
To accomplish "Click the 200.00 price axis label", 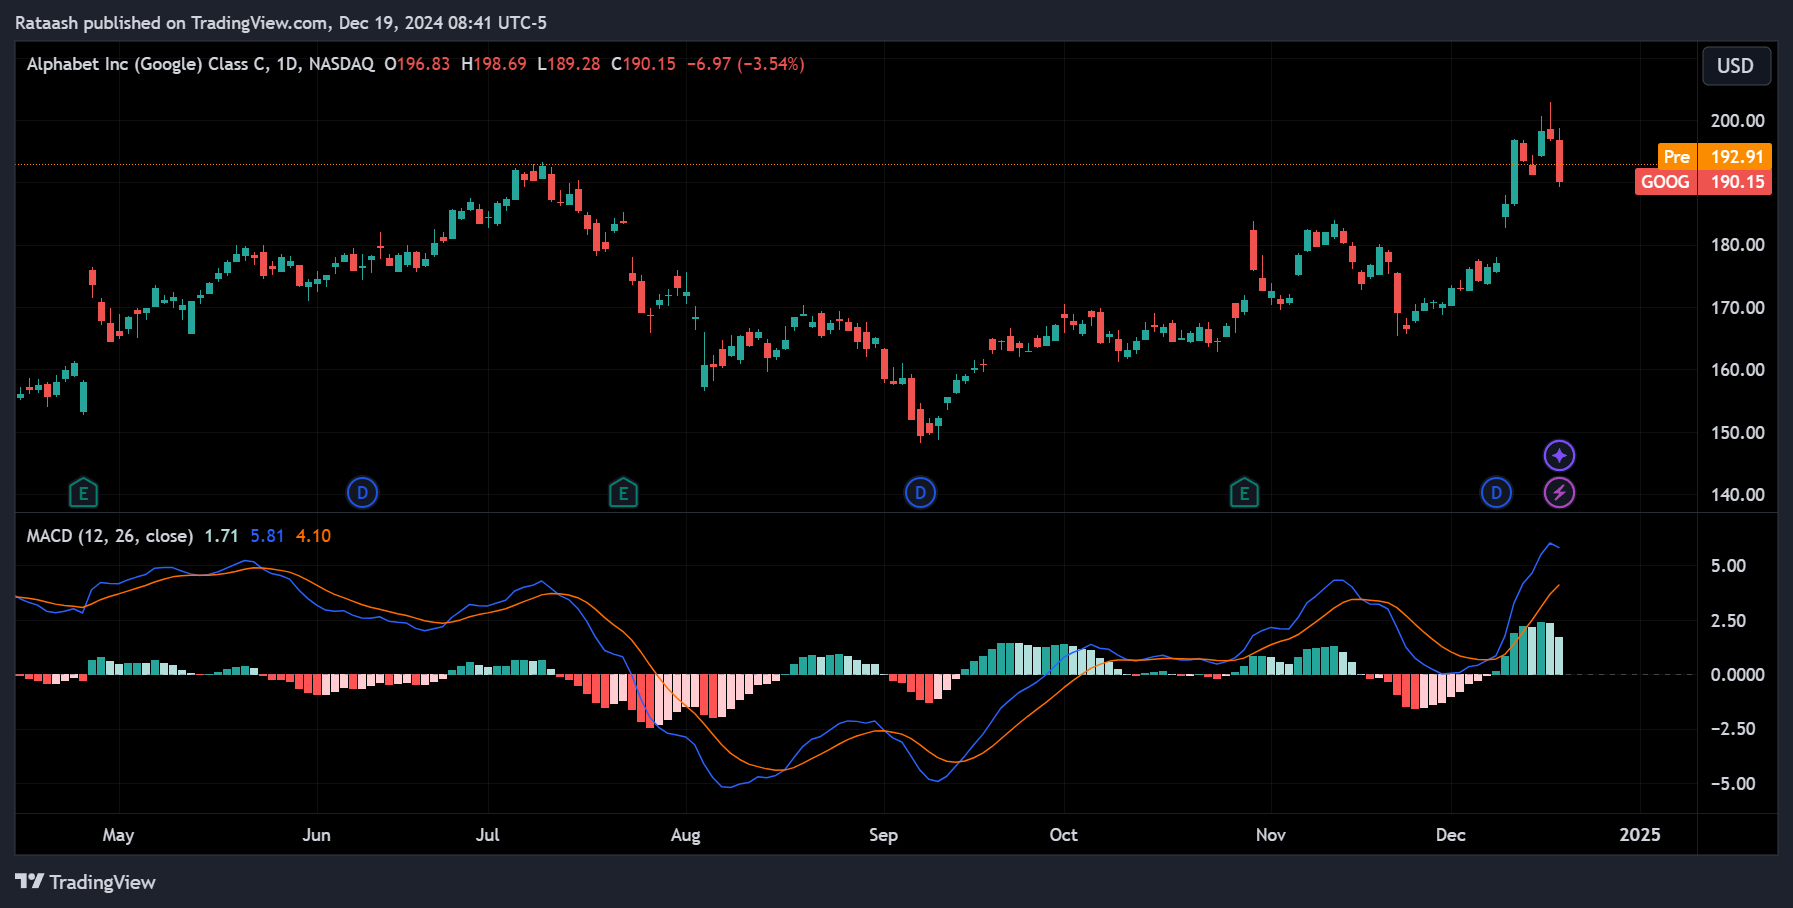I will (1738, 121).
